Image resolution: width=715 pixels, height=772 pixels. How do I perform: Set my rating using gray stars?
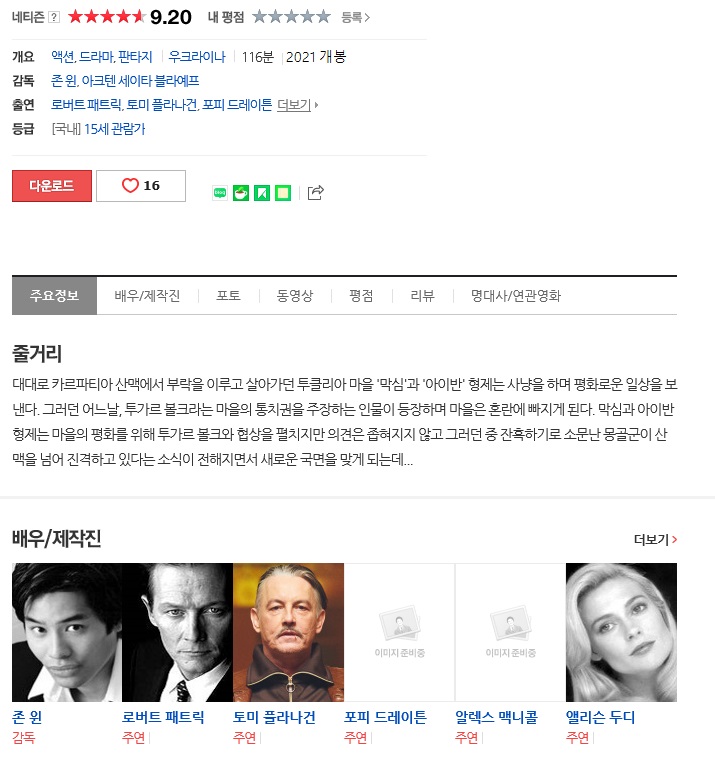click(x=292, y=17)
